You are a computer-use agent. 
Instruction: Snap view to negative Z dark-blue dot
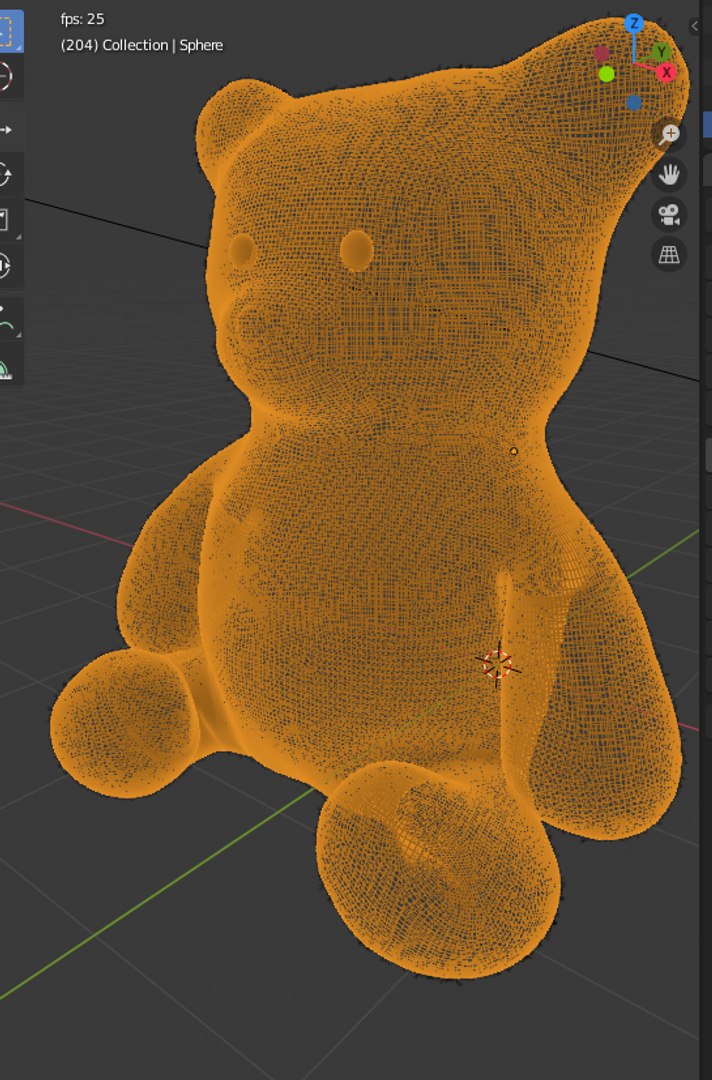click(634, 103)
